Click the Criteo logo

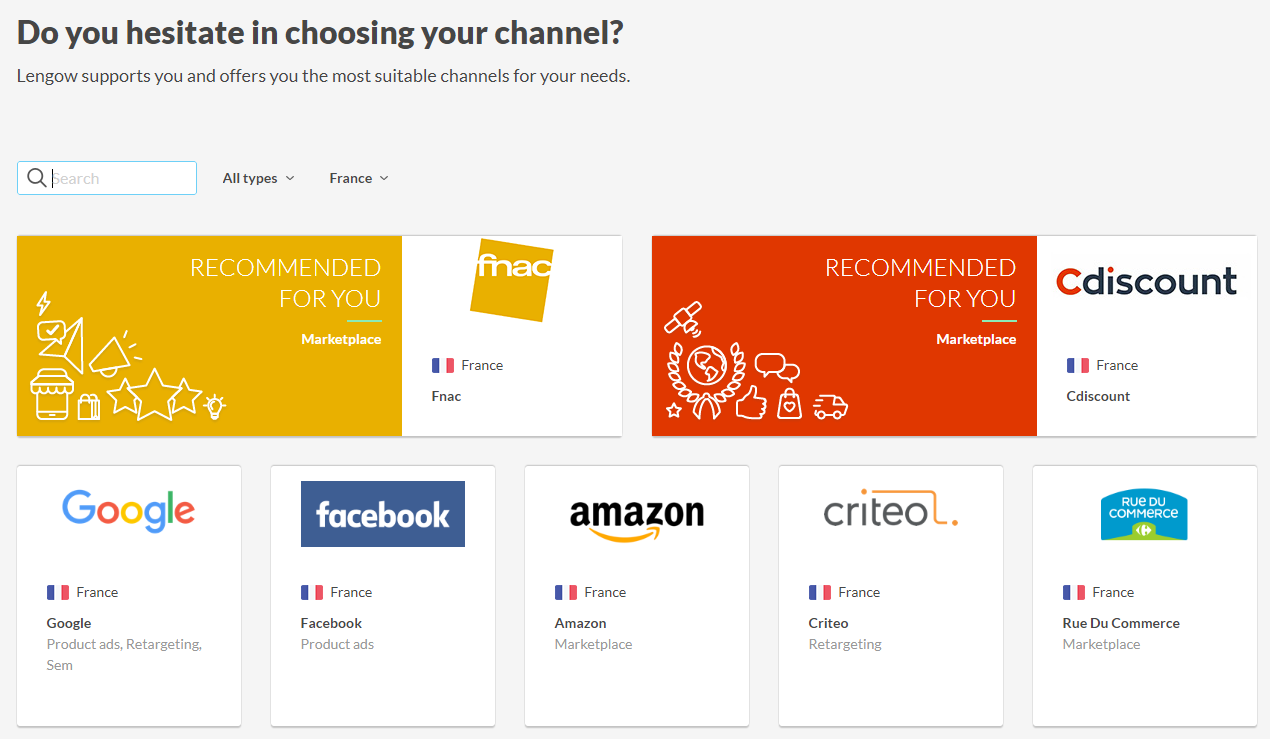(890, 511)
